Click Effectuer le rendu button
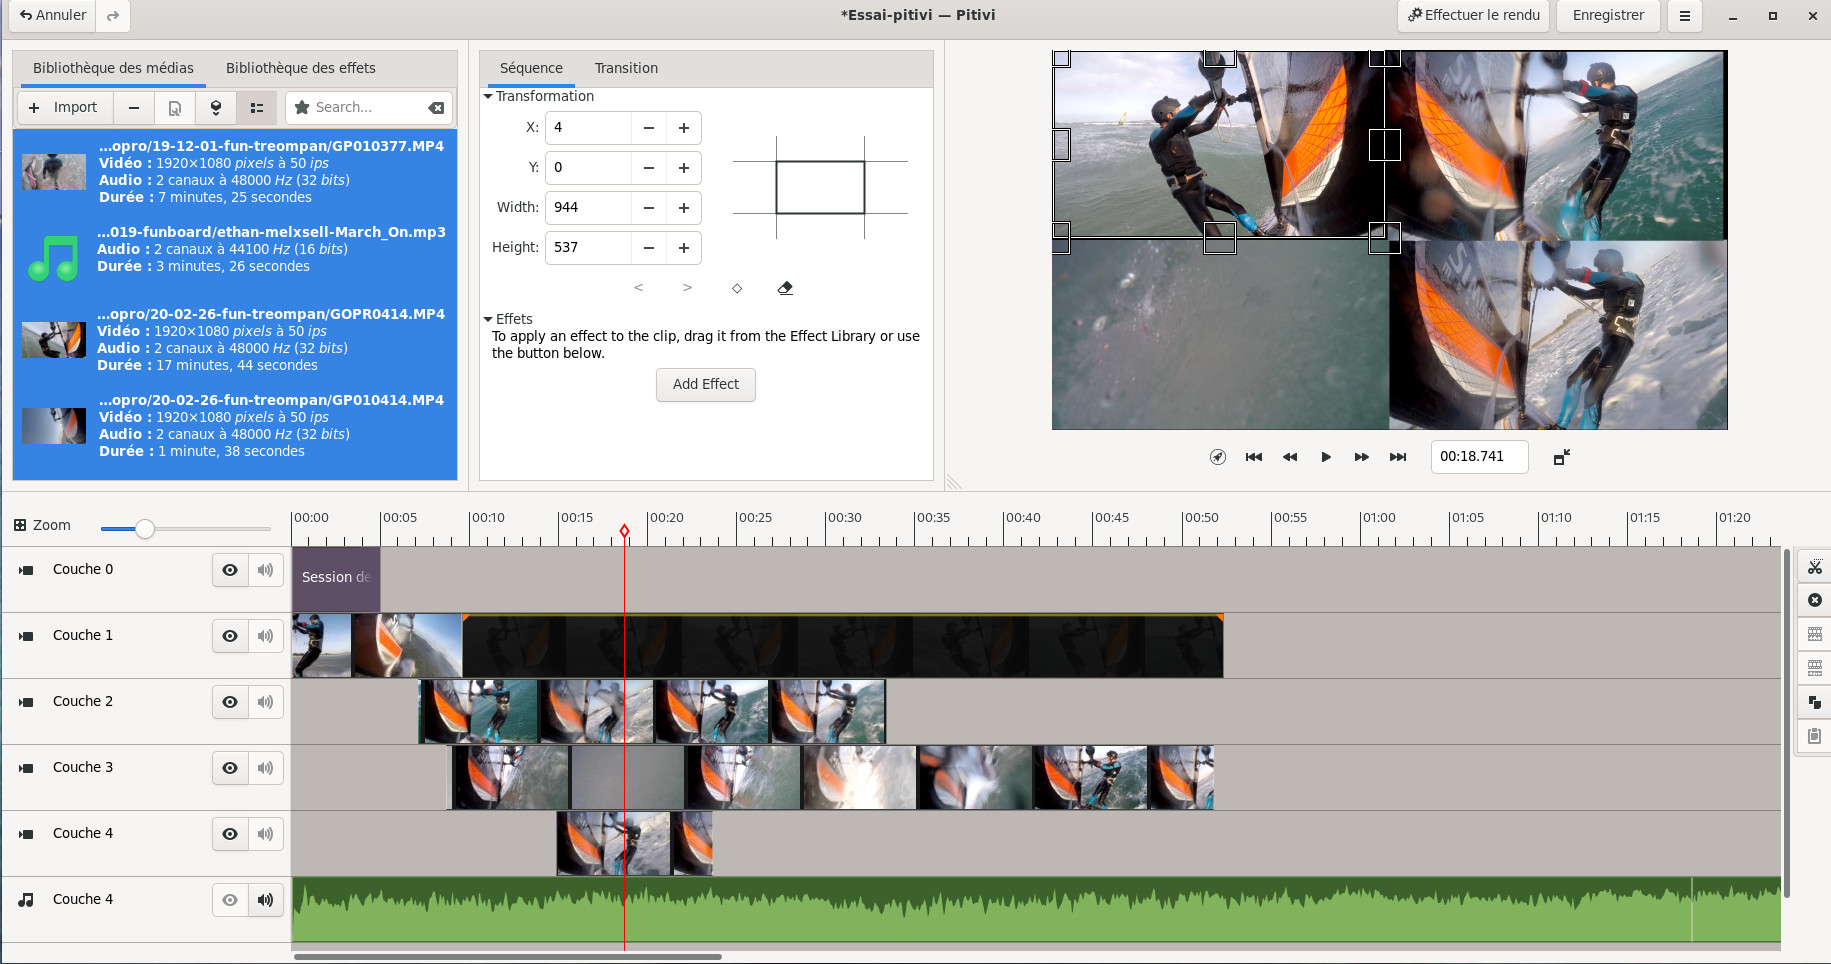 point(1473,16)
